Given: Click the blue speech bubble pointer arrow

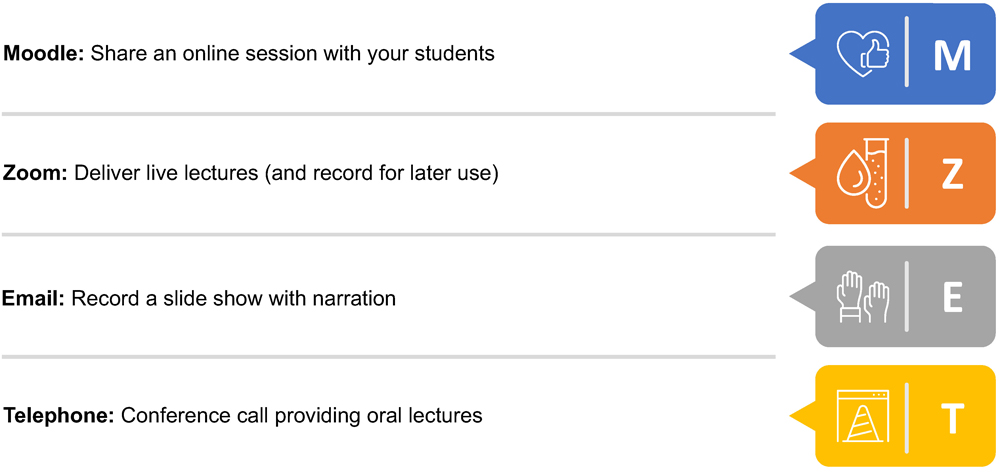Looking at the screenshot, I should pos(802,54).
